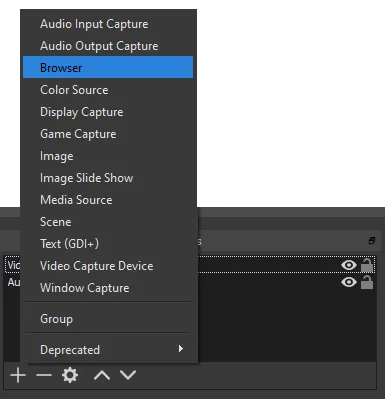This screenshot has width=385, height=399.
Task: Move source up with up arrow
Action: 102,375
